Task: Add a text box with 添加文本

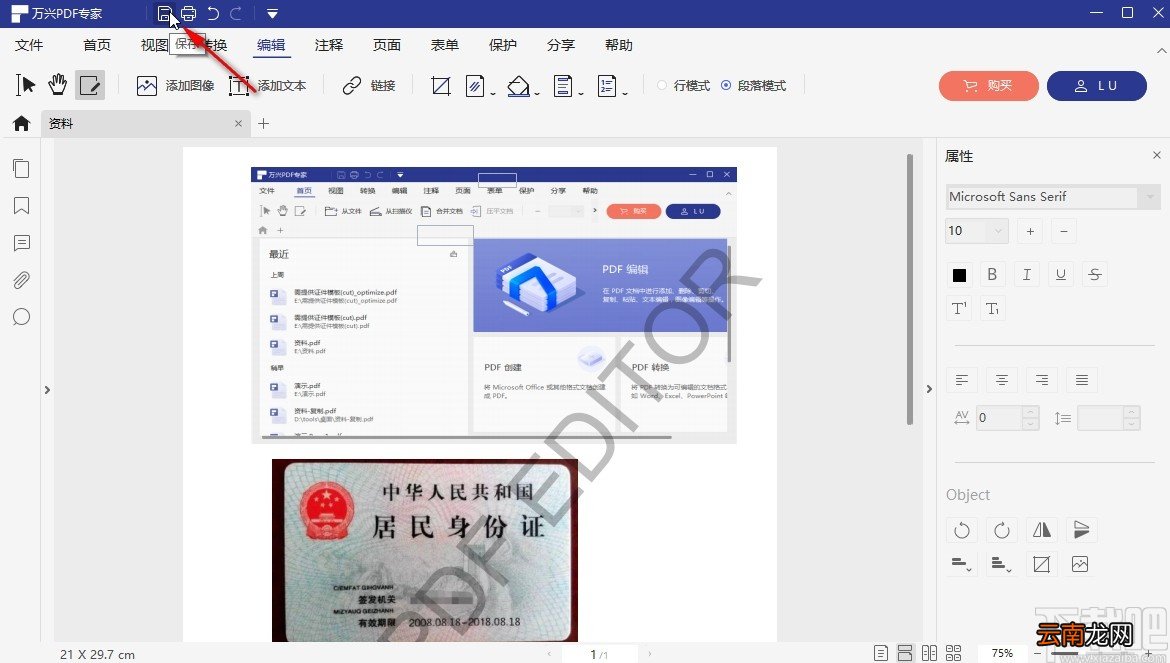Action: click(267, 86)
